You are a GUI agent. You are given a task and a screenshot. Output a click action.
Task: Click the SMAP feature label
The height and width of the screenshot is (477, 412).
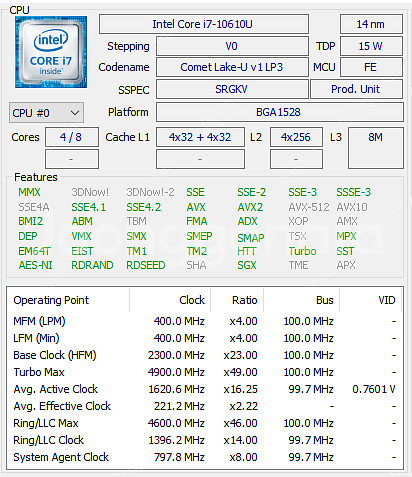point(251,238)
